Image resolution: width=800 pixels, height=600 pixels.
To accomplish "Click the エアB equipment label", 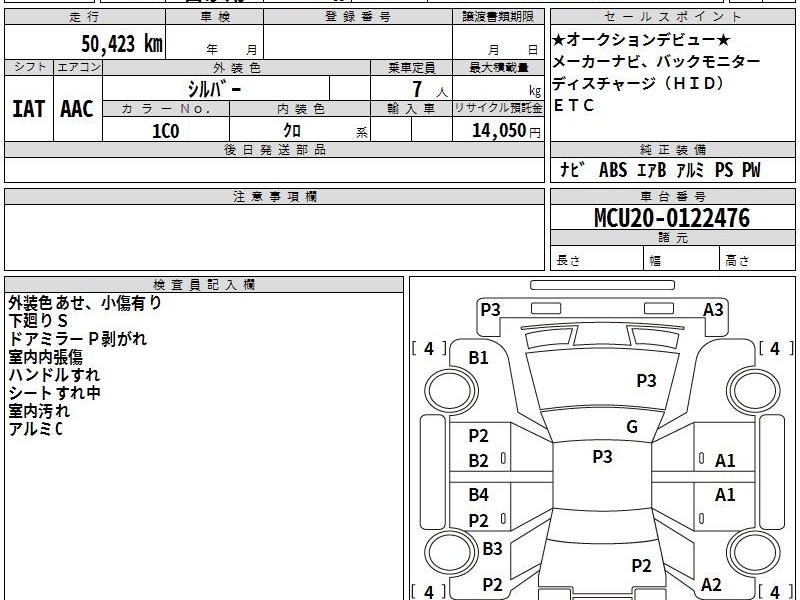I will pos(652,170).
